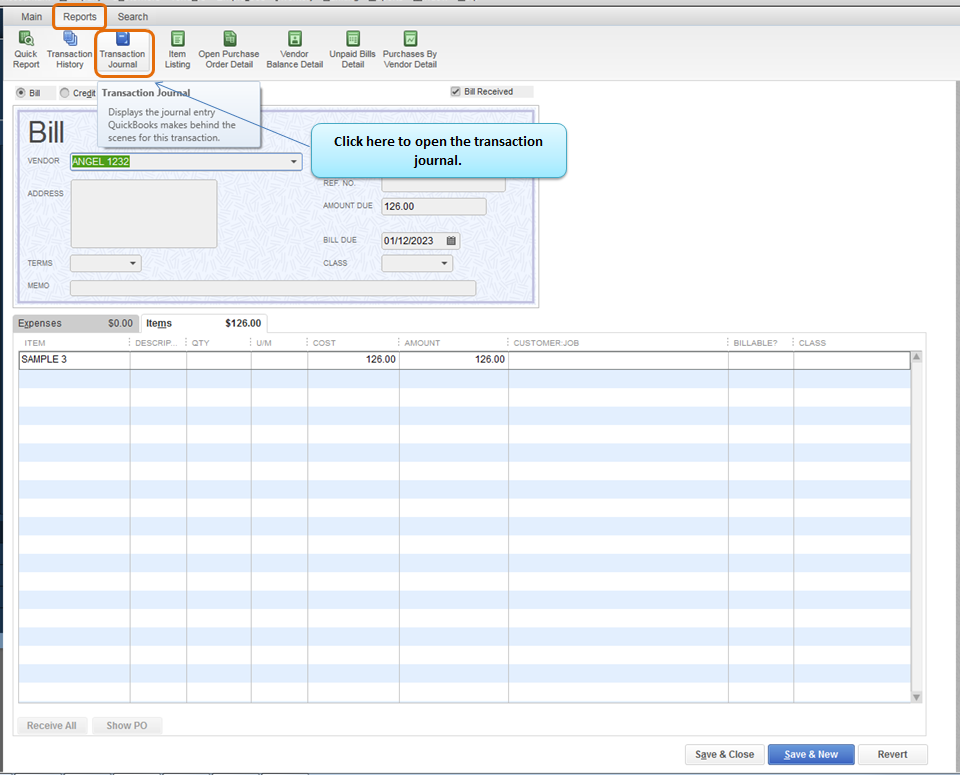Image resolution: width=960 pixels, height=775 pixels.
Task: Click the U/M column header
Action: click(x=264, y=343)
